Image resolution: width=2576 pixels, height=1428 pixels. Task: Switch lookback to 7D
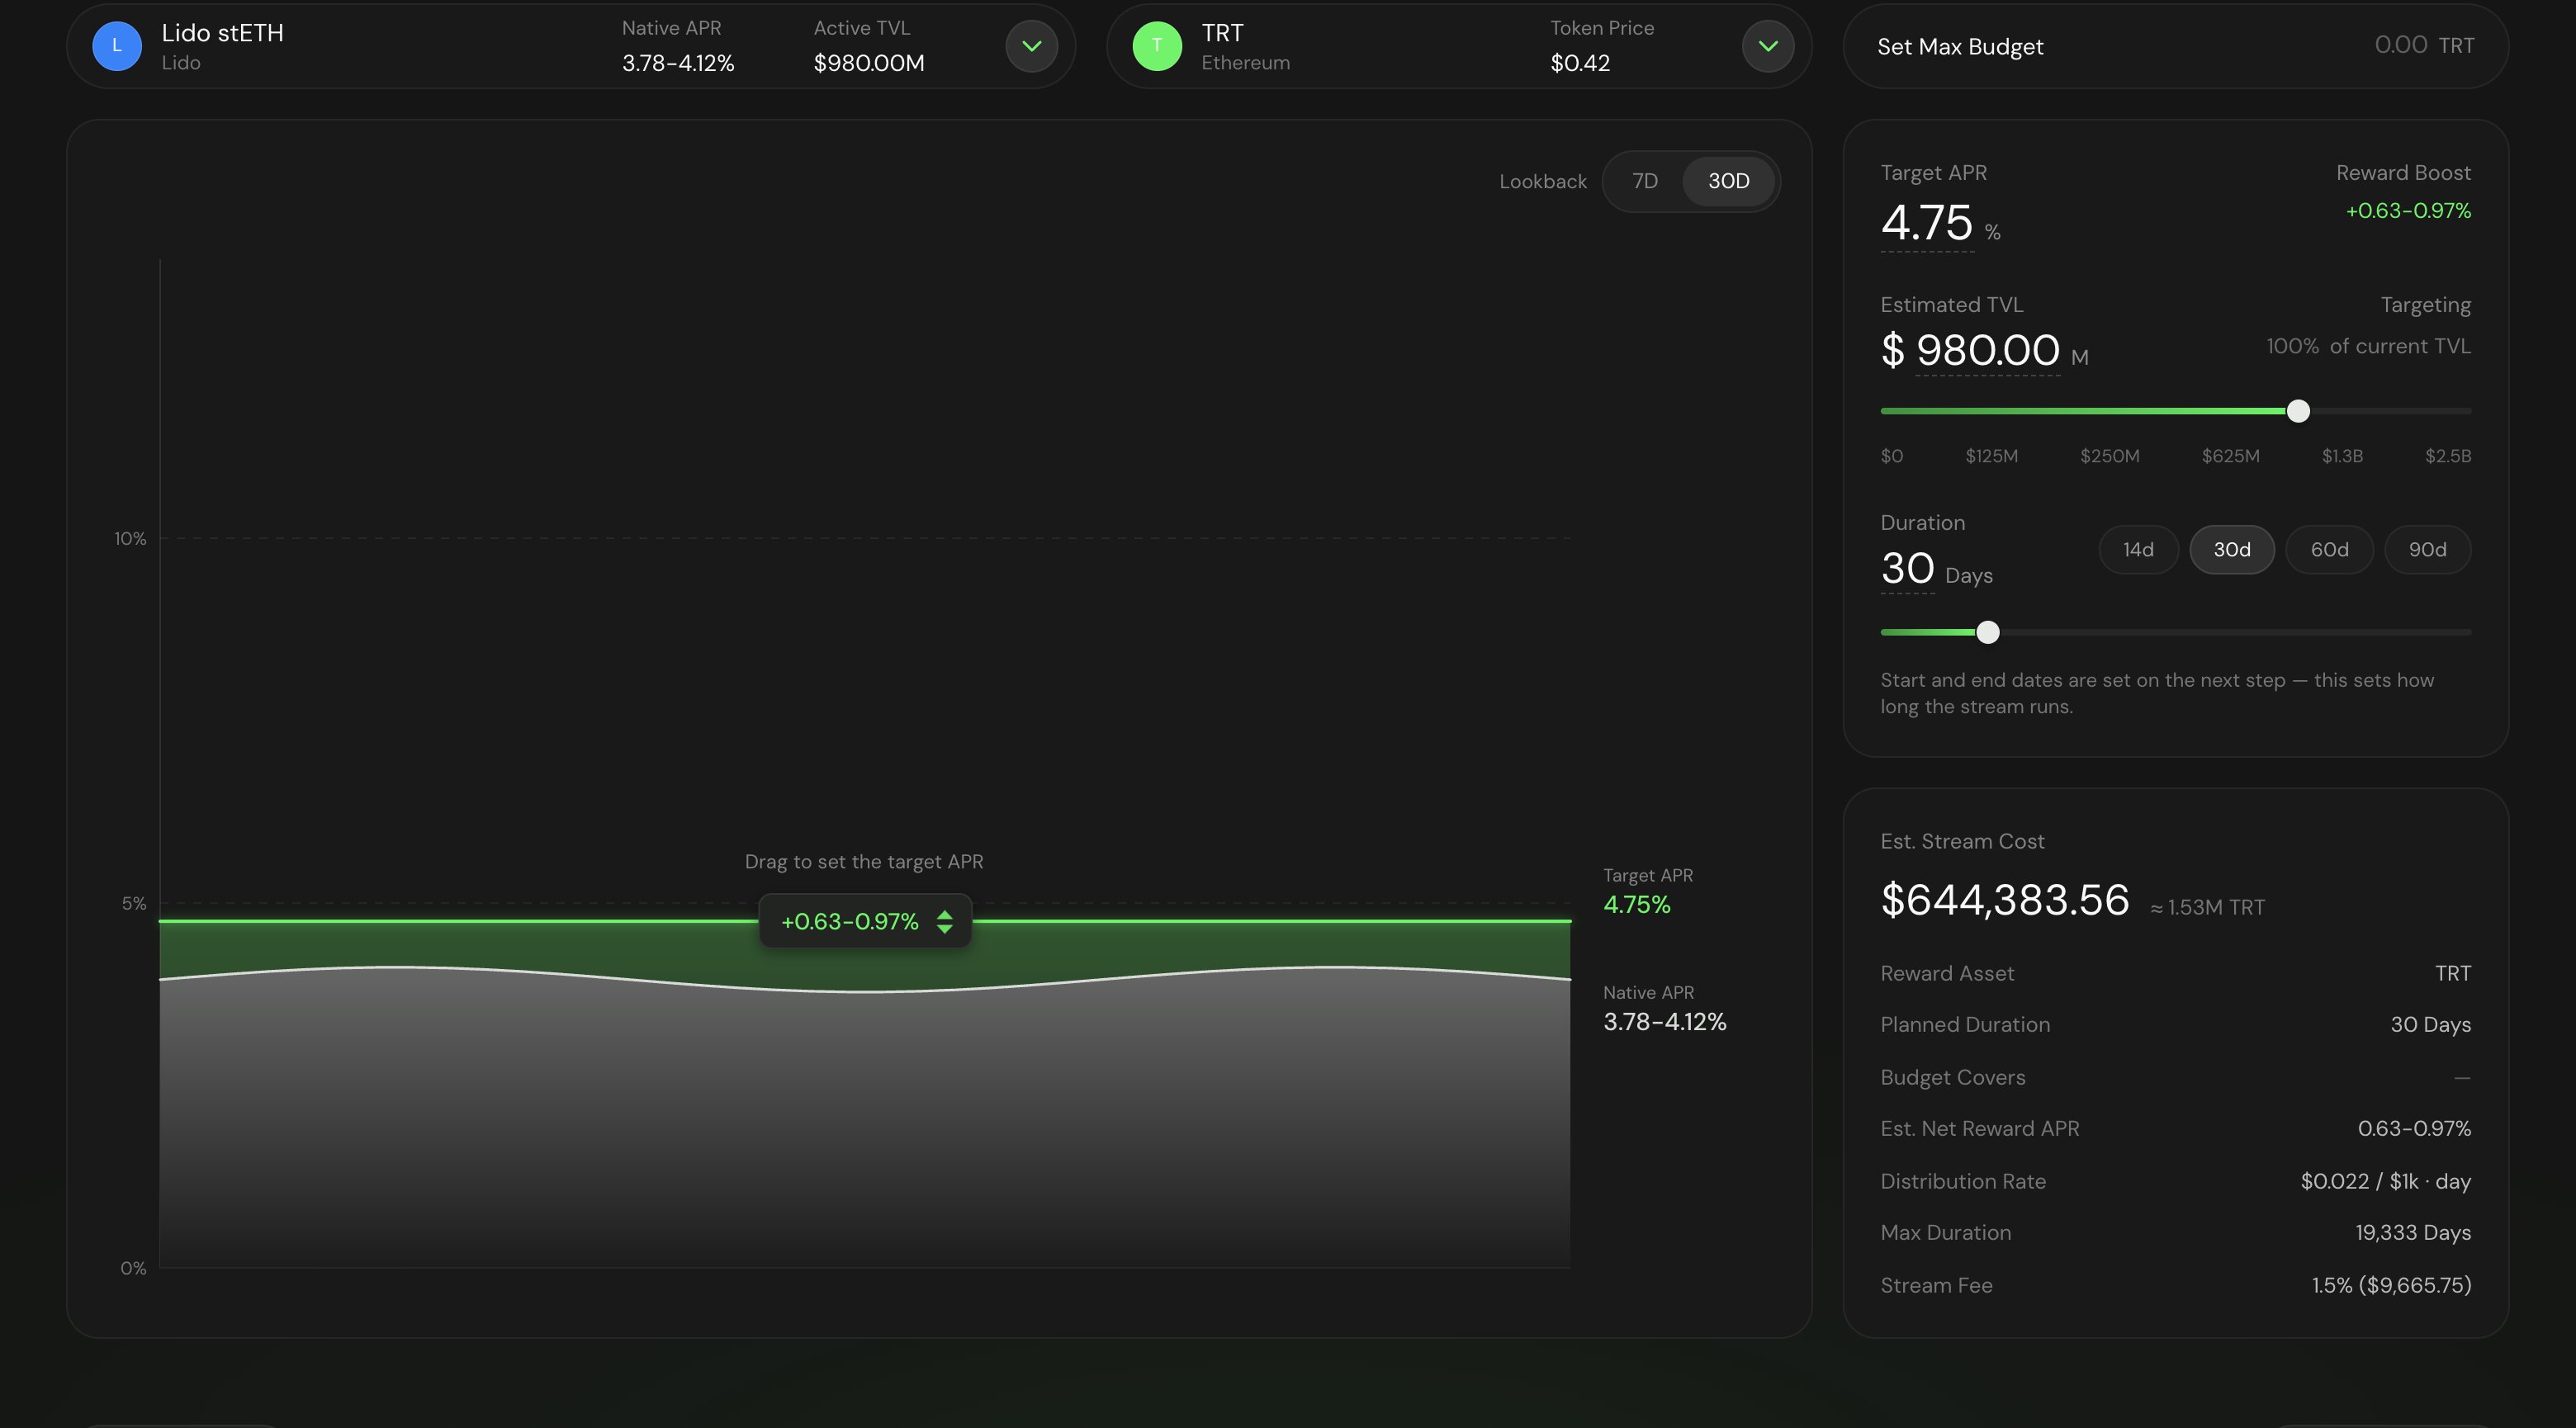tap(1645, 181)
